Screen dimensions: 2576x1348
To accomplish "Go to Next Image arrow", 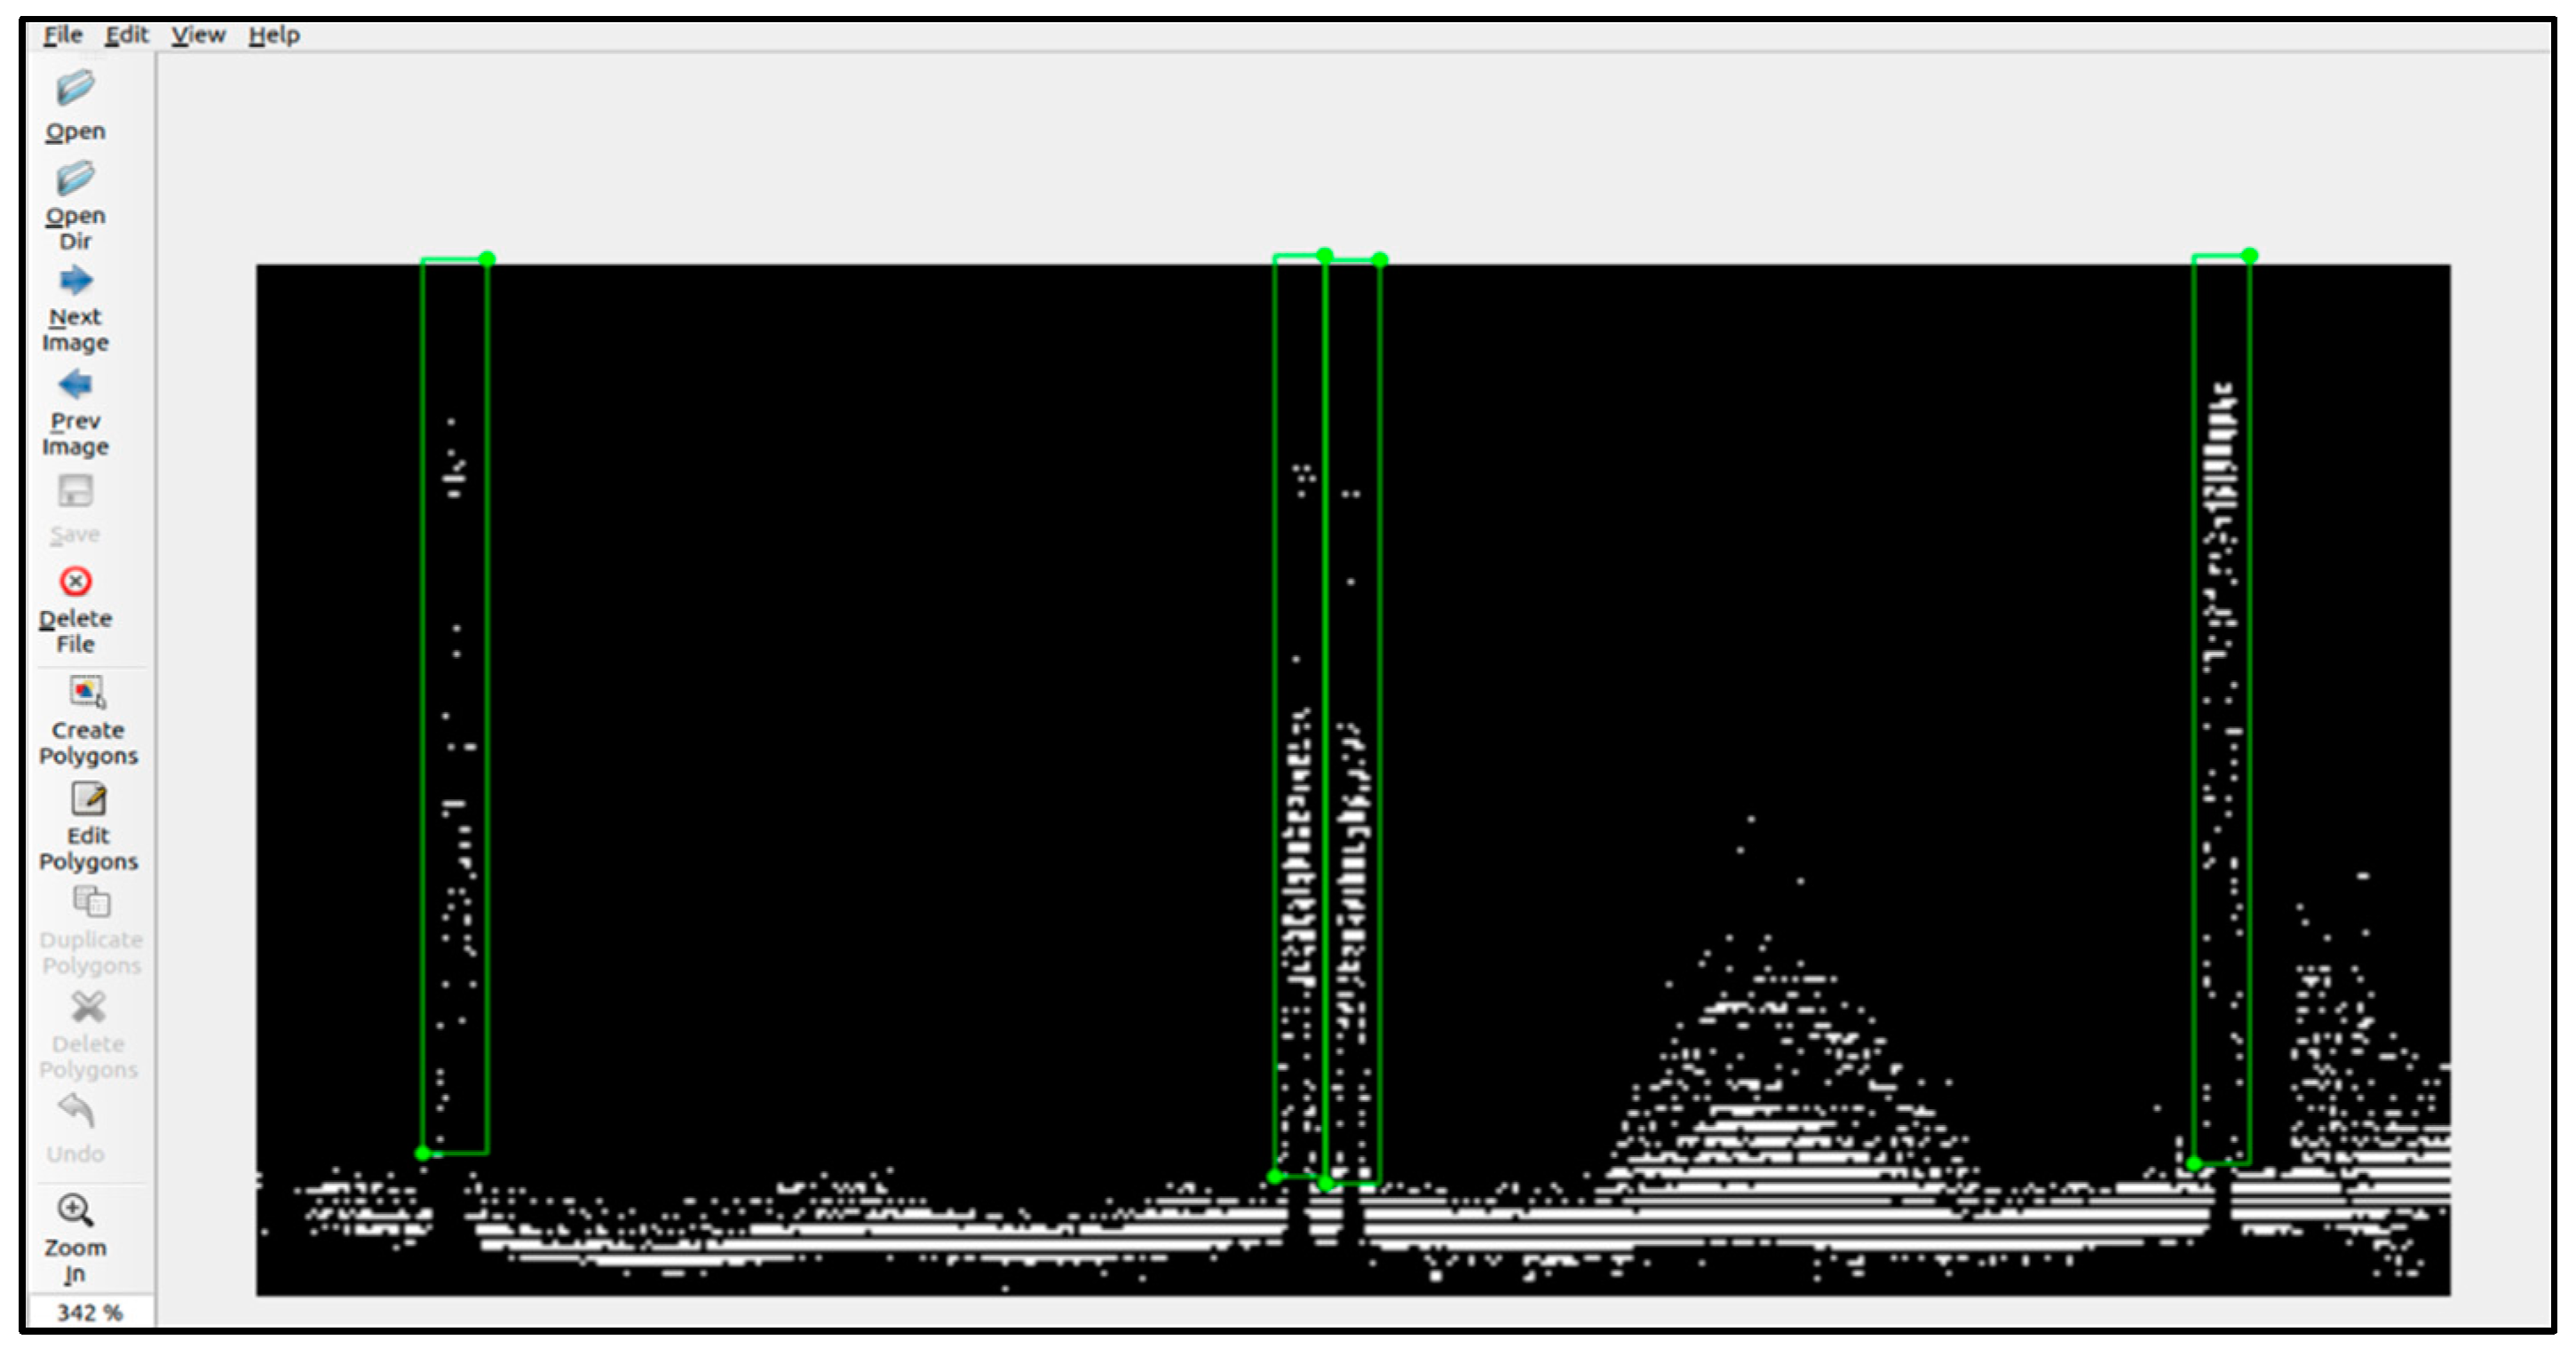I will (75, 280).
